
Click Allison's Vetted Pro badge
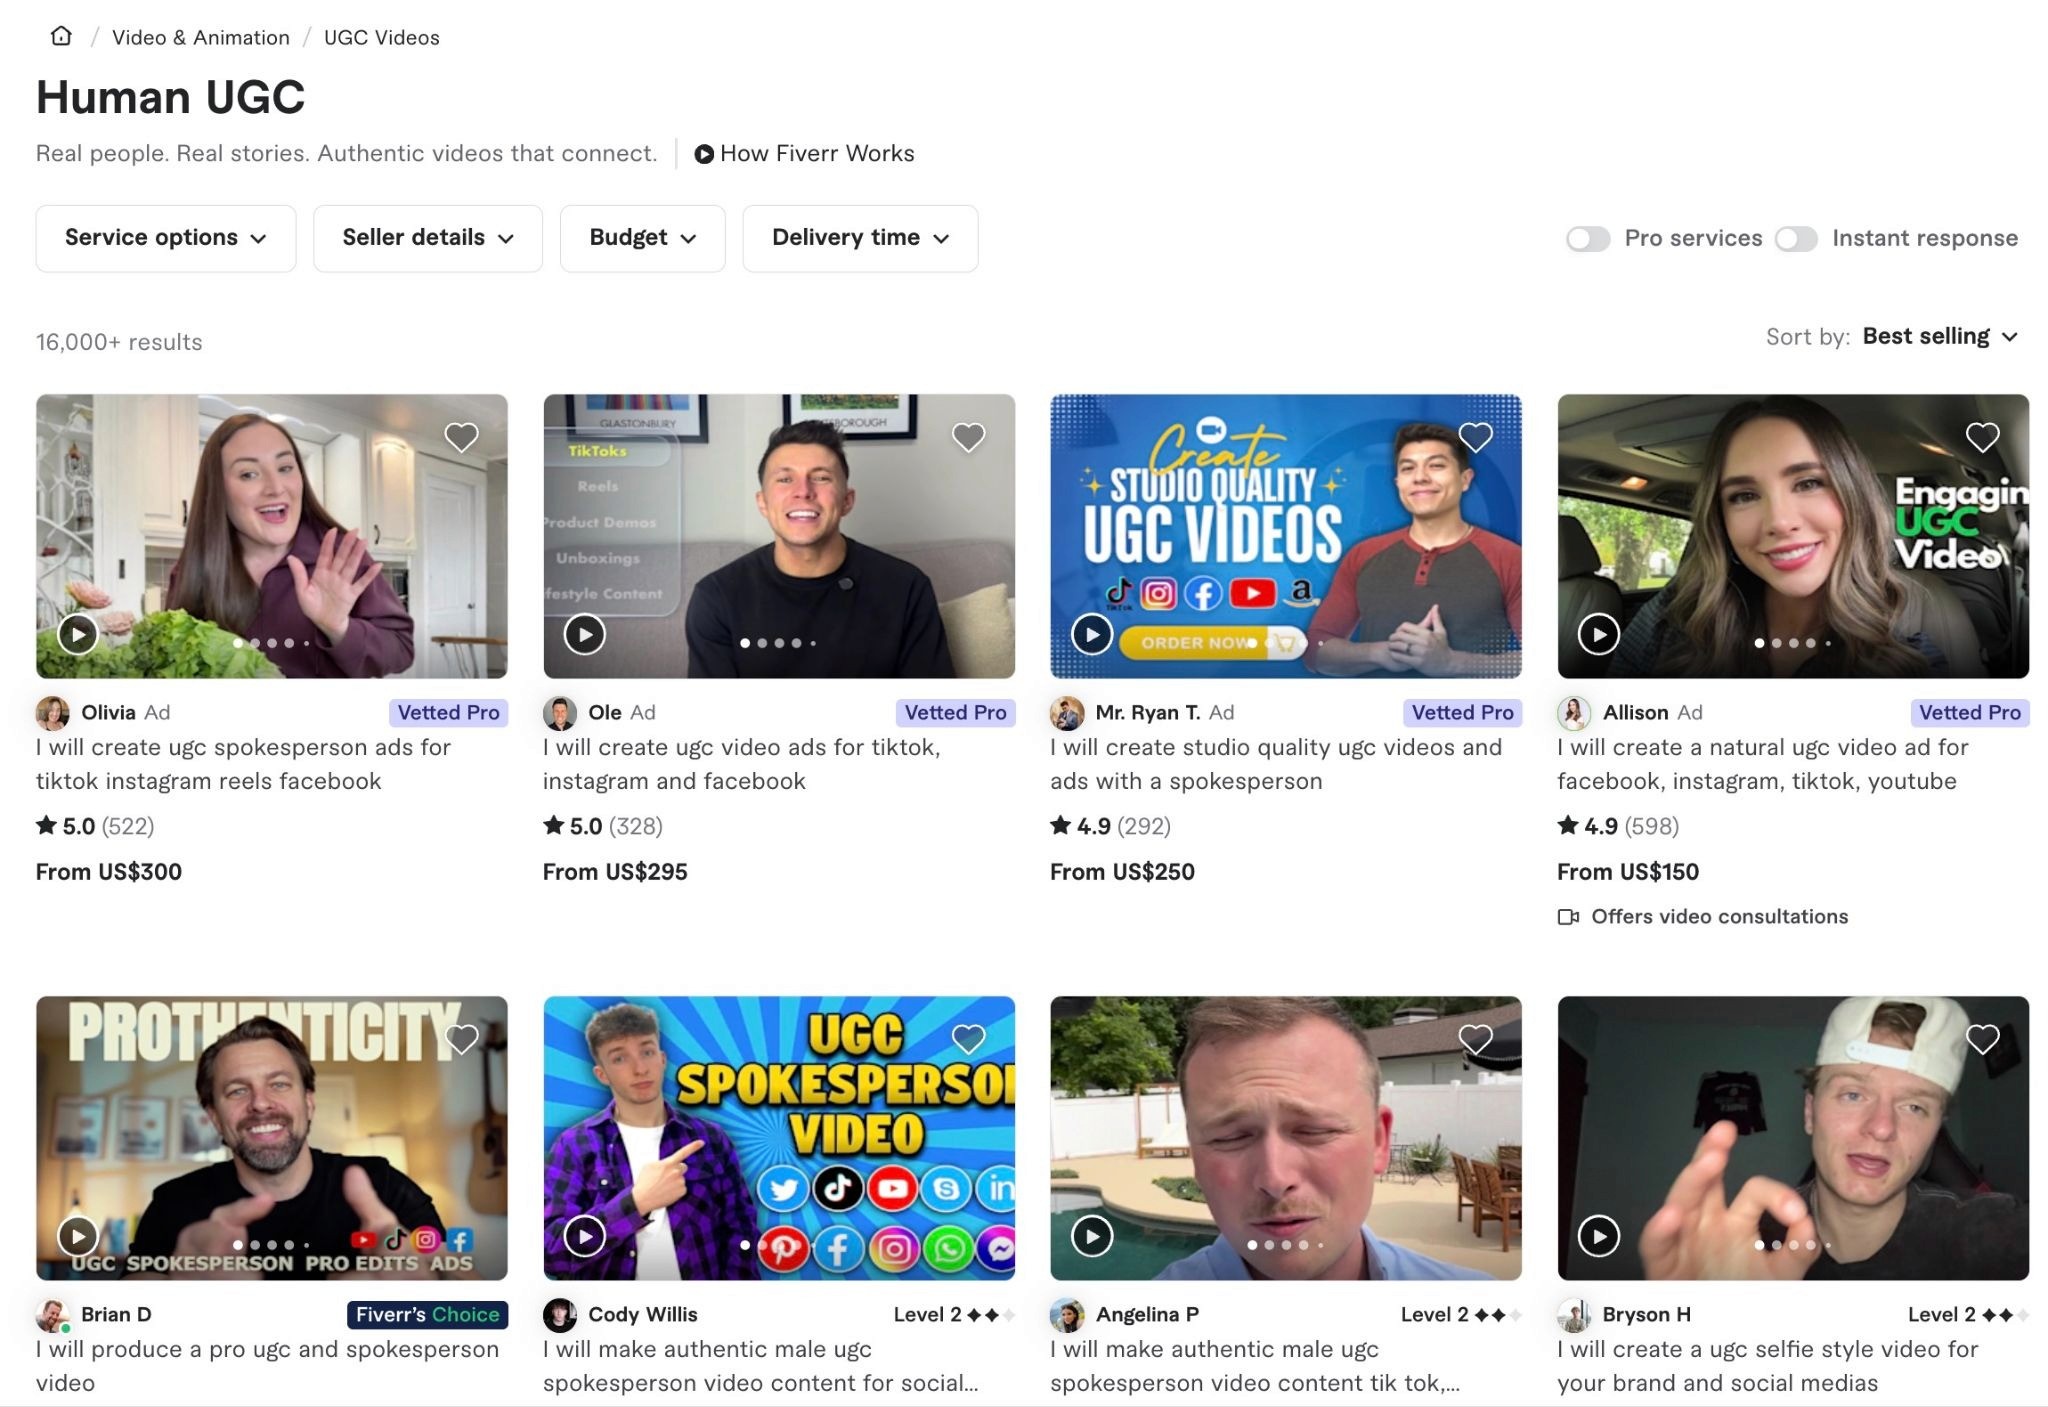[1969, 713]
